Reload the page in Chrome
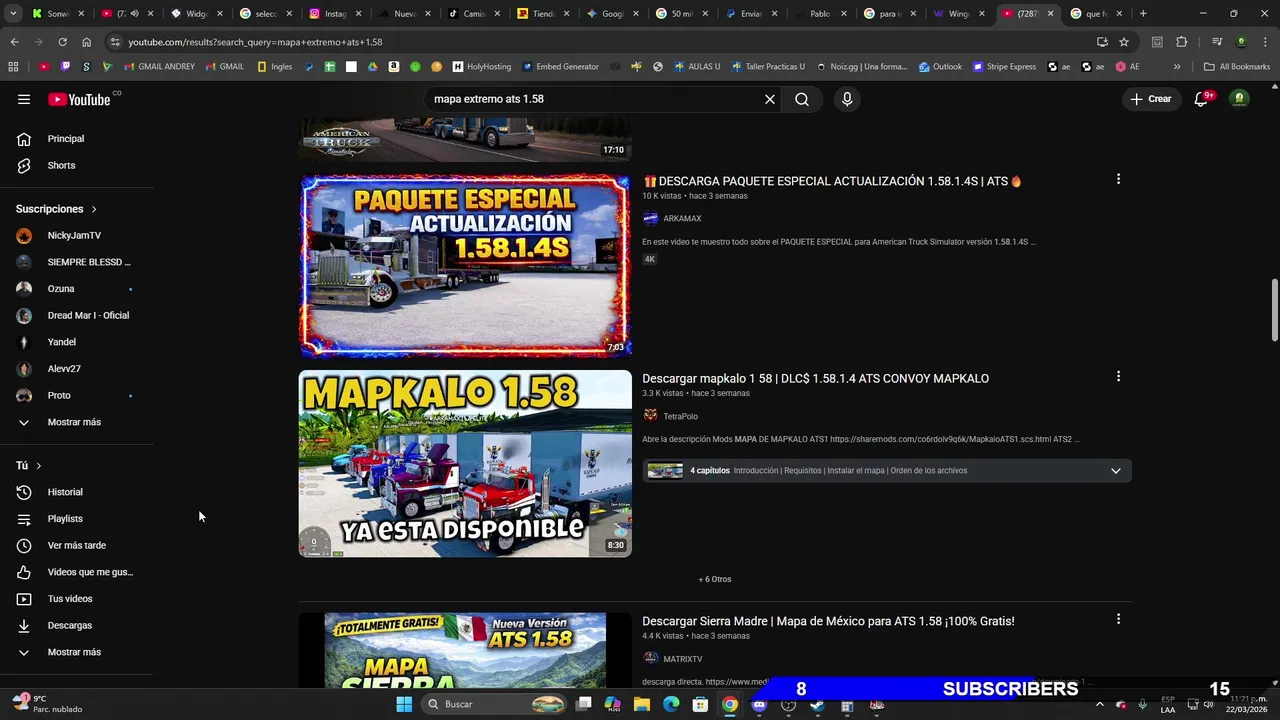The height and width of the screenshot is (720, 1280). (62, 42)
